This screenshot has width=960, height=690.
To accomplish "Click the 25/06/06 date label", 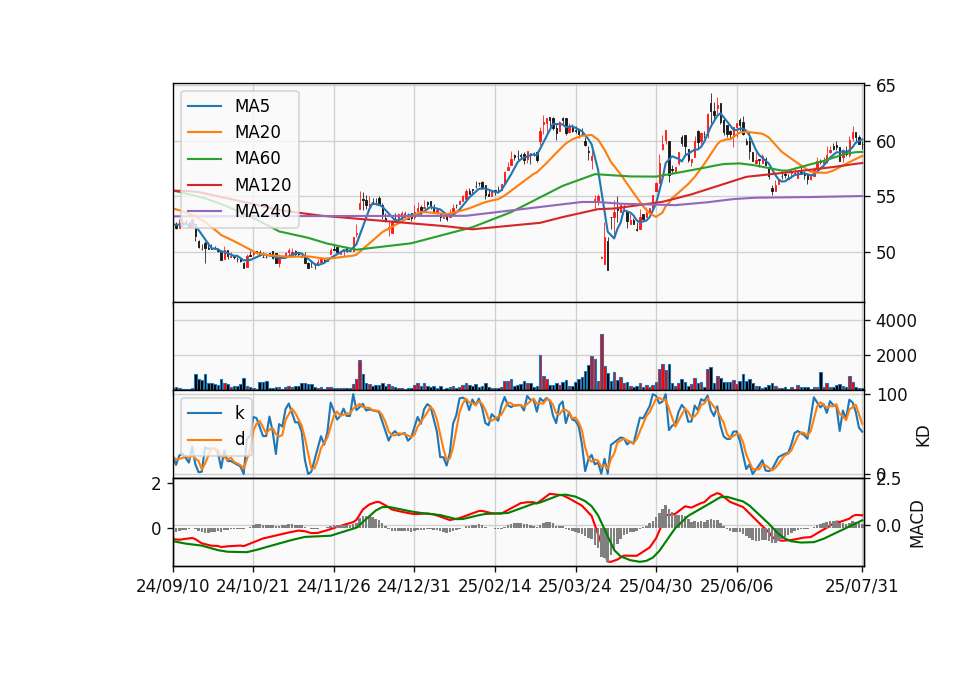I will click(737, 587).
